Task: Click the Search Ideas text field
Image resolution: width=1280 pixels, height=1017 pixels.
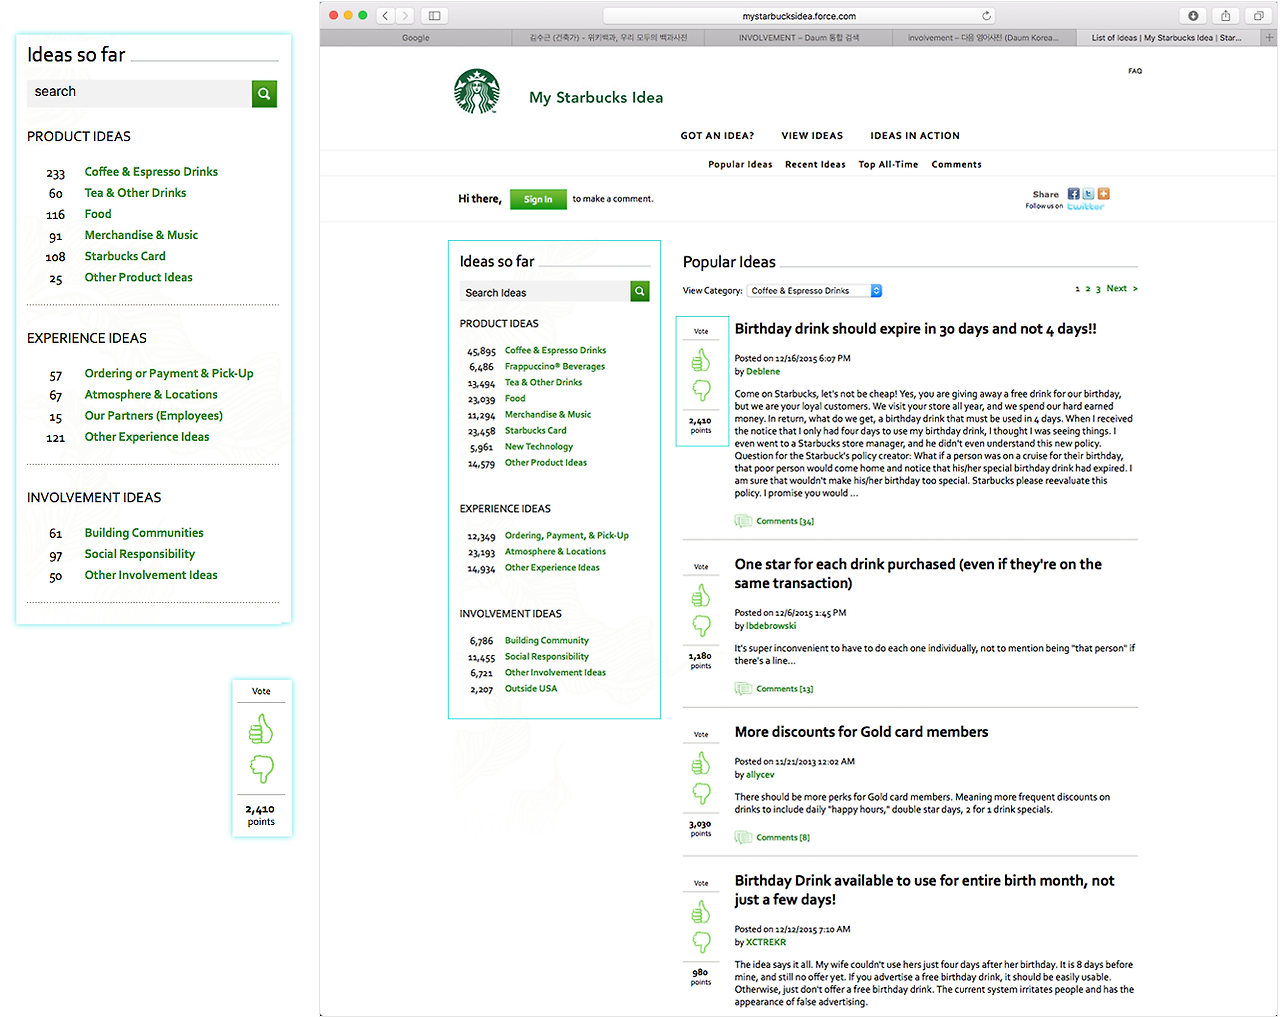Action: click(545, 292)
